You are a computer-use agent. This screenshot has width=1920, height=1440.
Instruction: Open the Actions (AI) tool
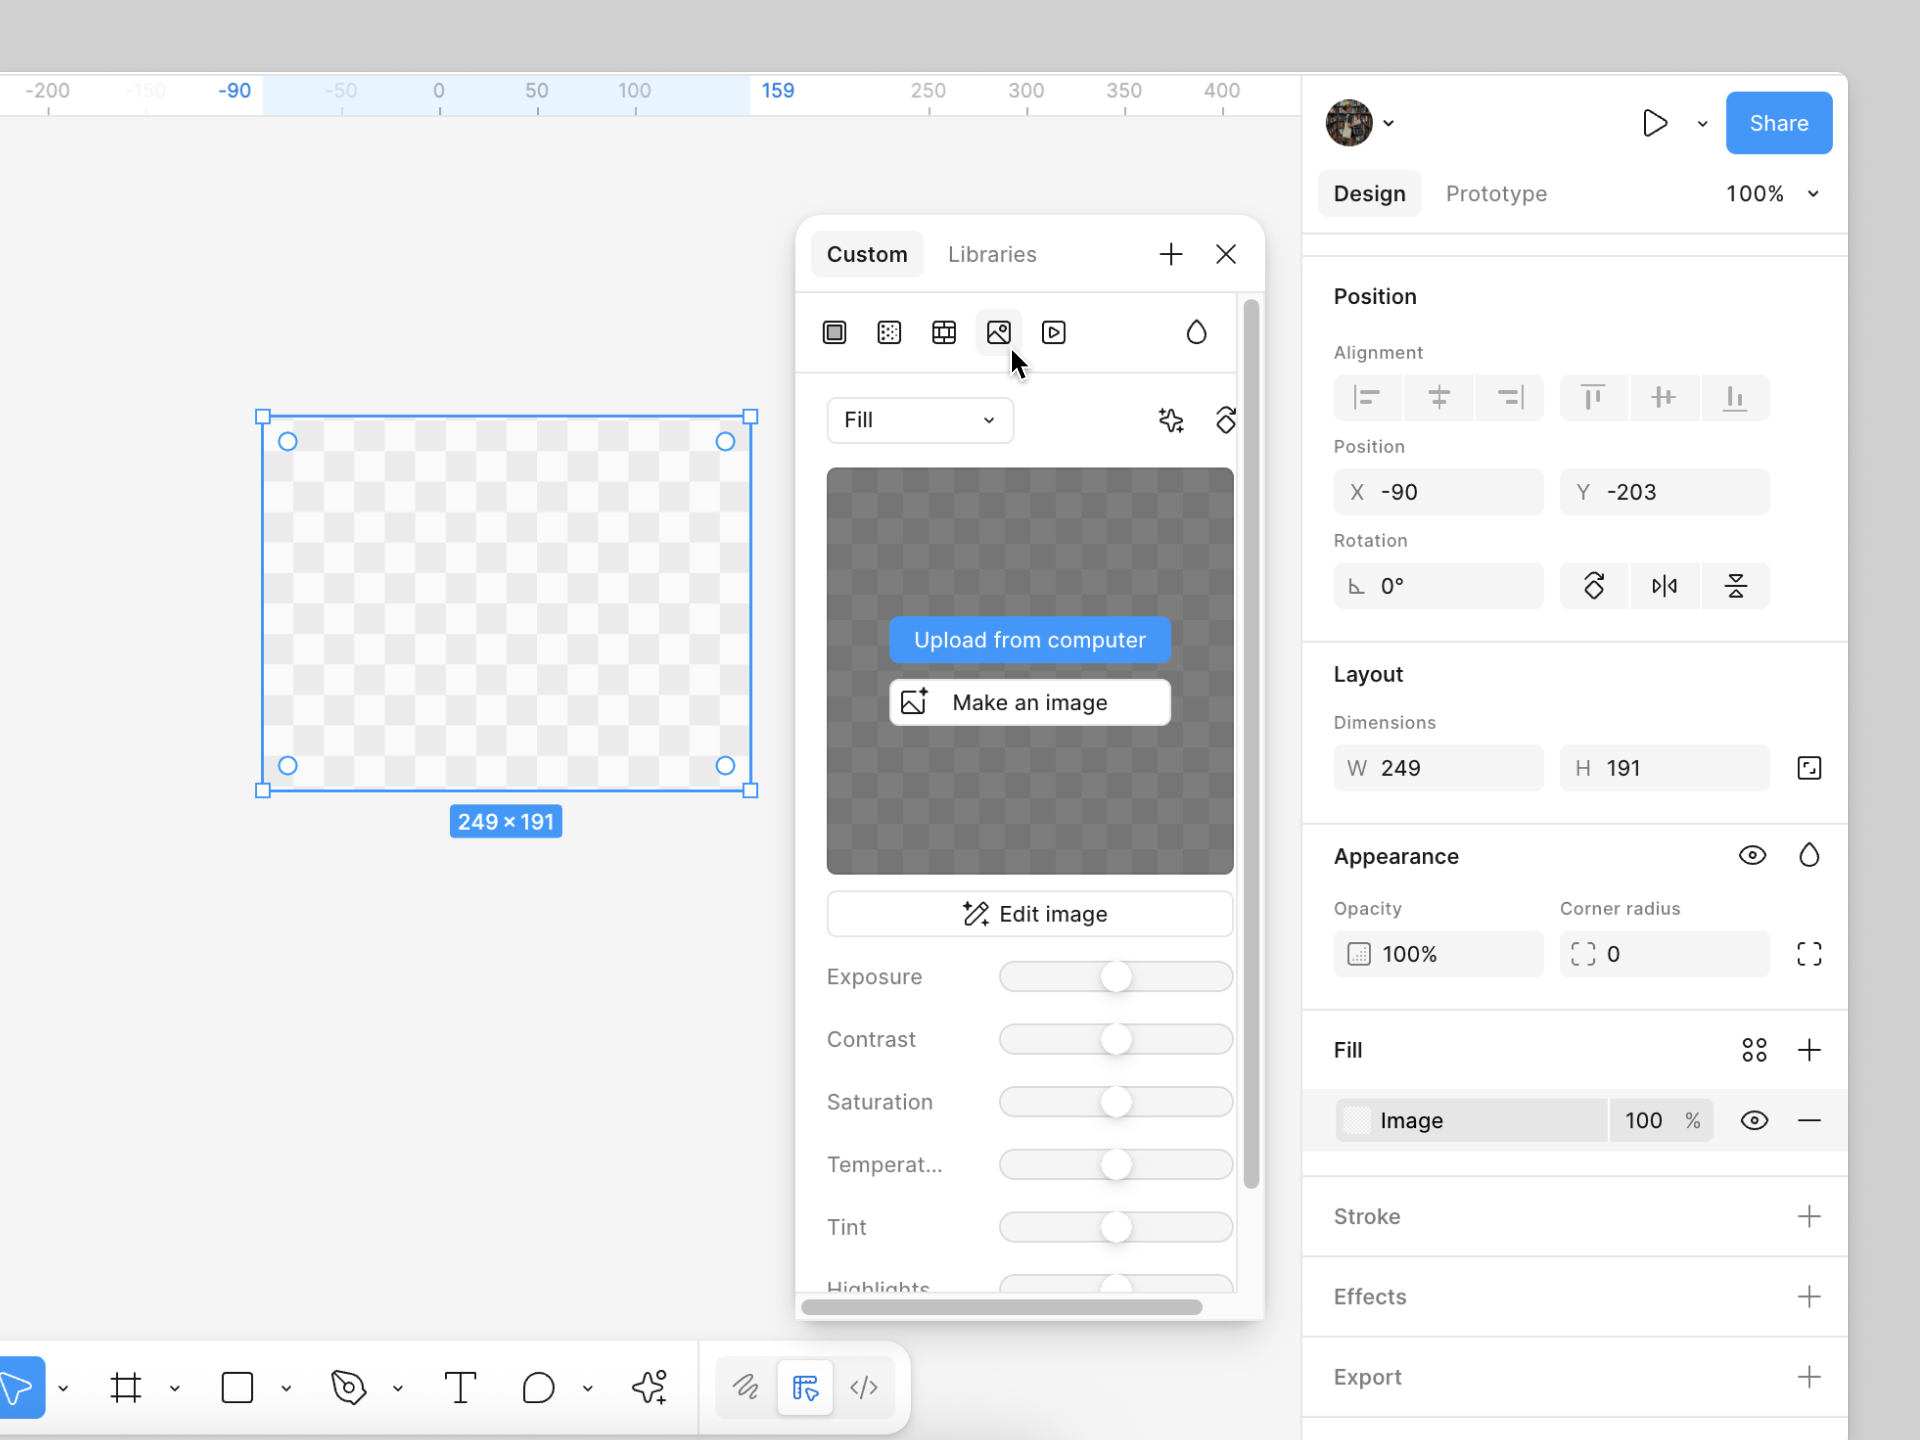coord(650,1387)
